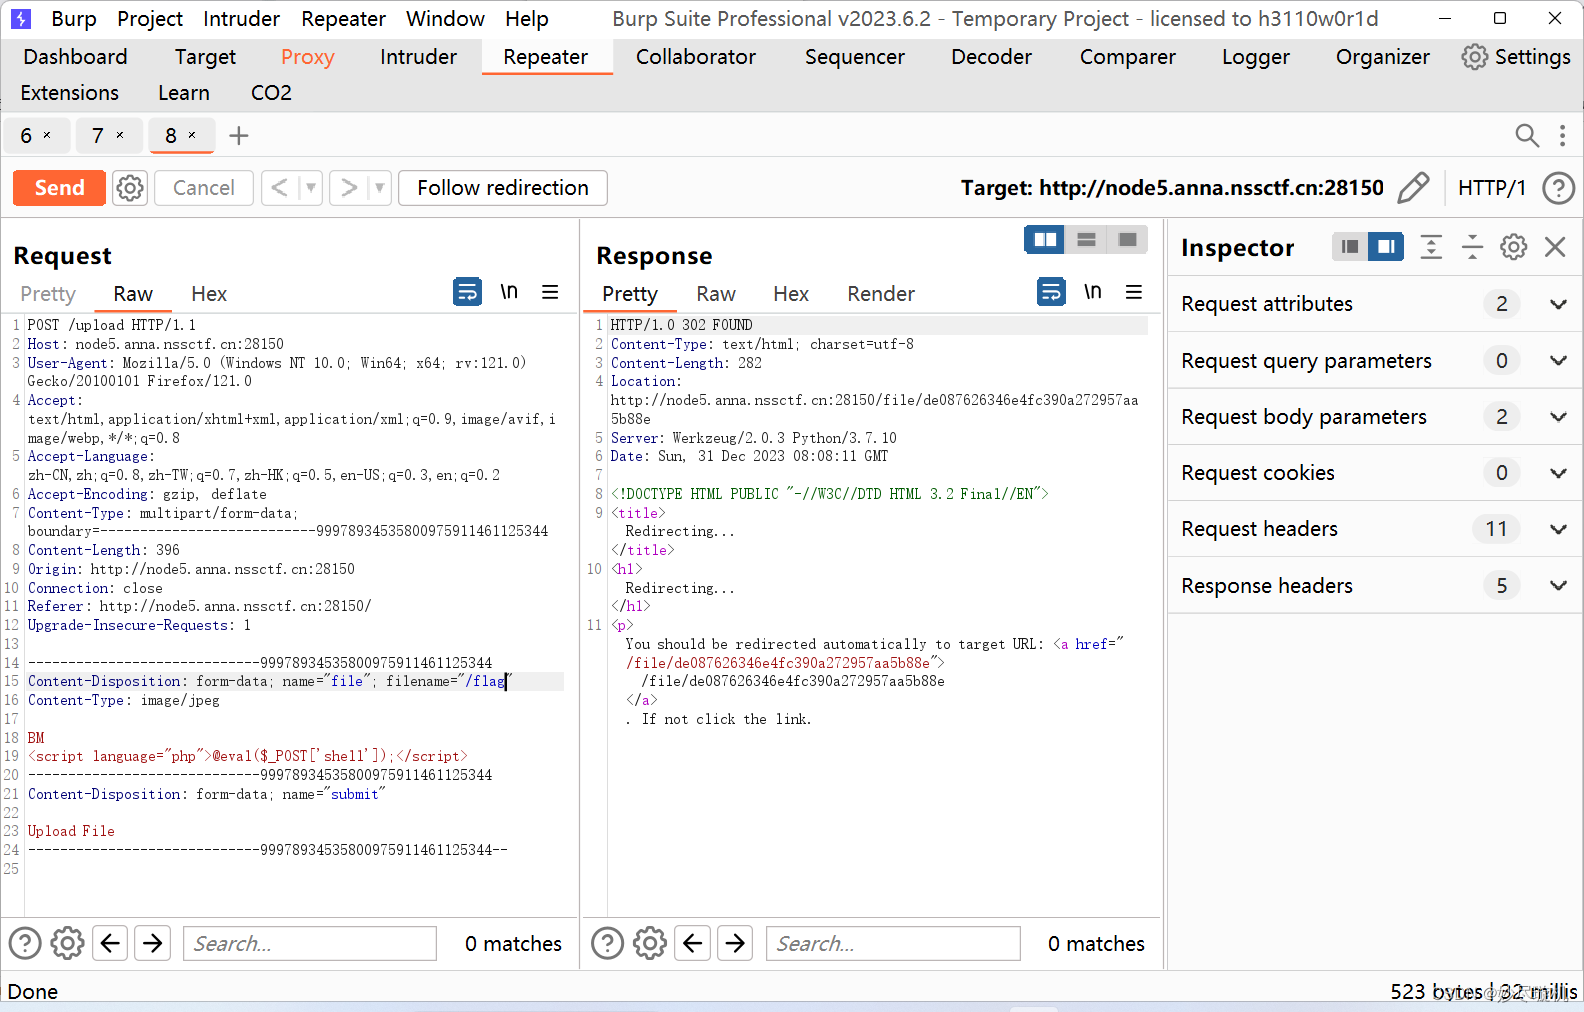Screen dimensions: 1584x1012
Task: Open the Proxy tool tab
Action: [307, 57]
